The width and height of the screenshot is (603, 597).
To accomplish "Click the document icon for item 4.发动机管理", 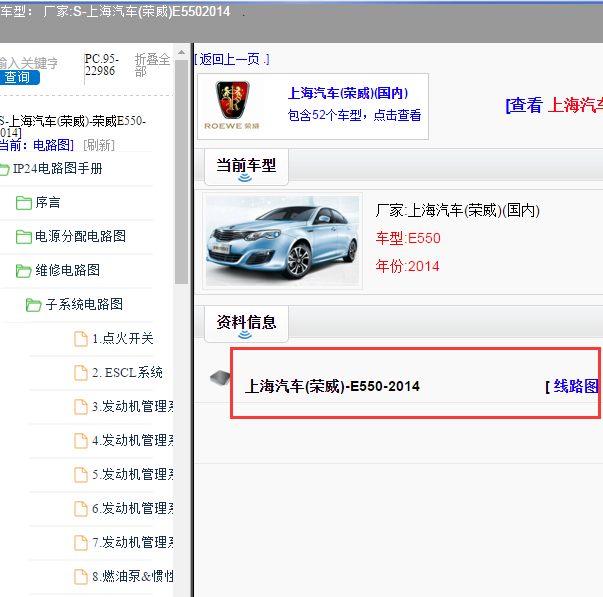I will [x=81, y=440].
